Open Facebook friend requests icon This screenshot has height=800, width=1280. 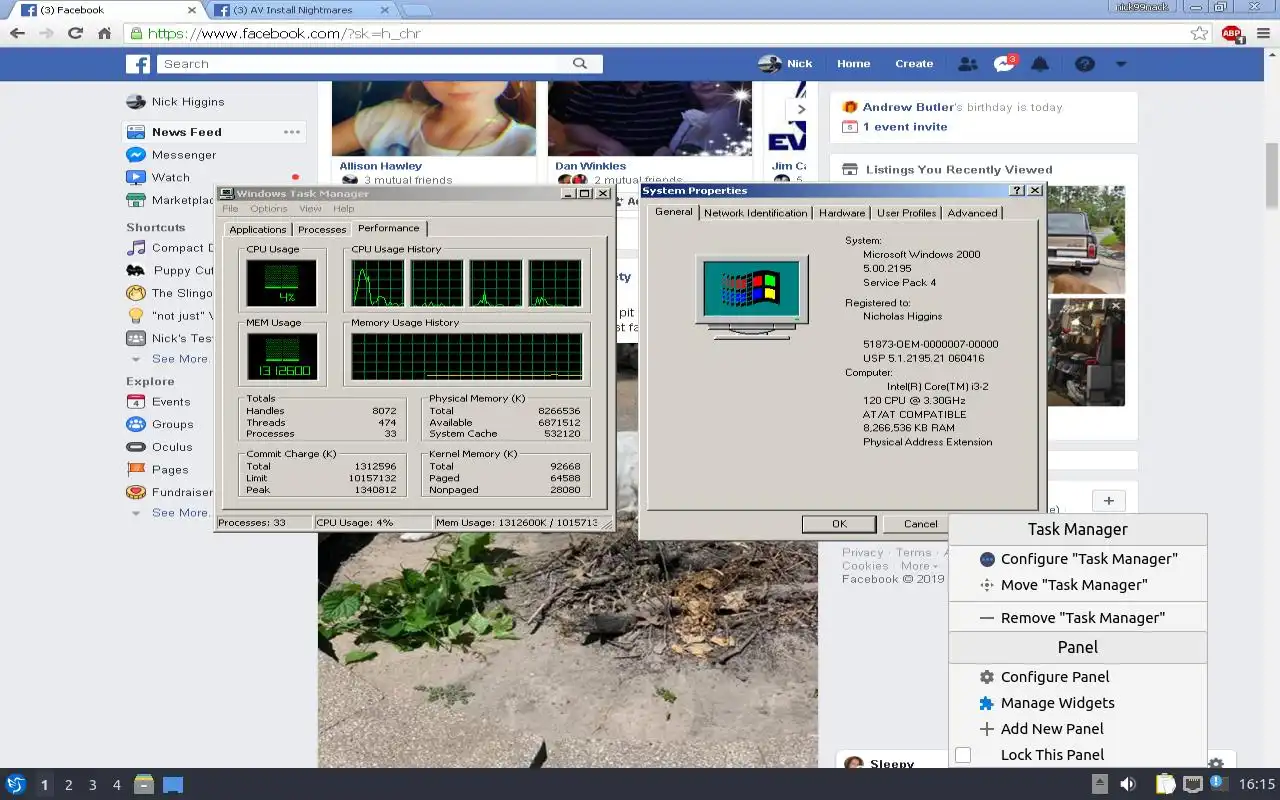pos(967,64)
